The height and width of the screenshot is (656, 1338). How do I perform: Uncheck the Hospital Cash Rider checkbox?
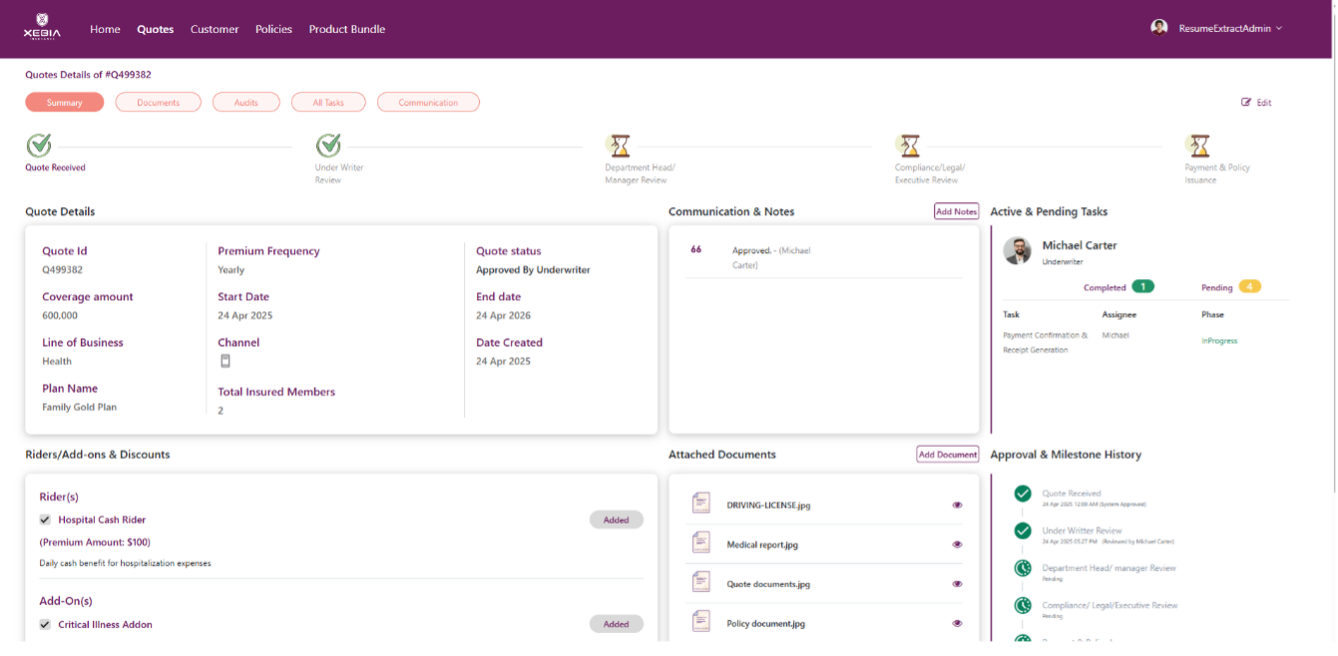click(x=45, y=520)
